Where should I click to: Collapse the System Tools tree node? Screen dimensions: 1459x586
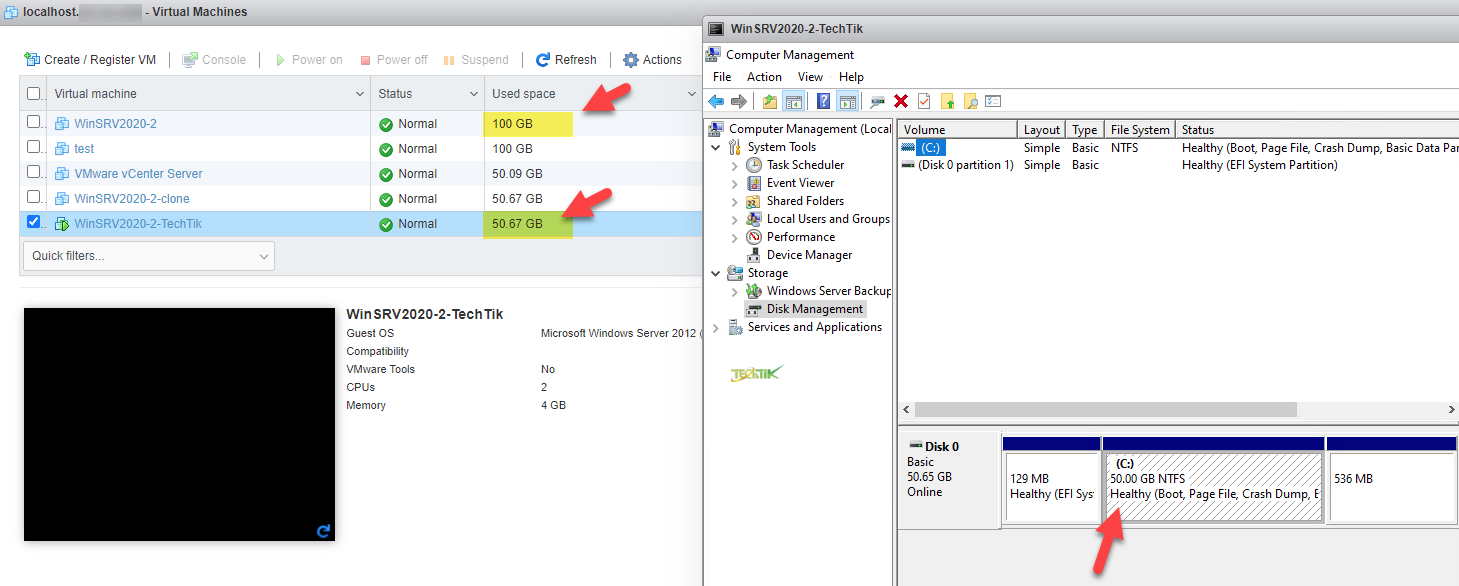pyautogui.click(x=716, y=147)
